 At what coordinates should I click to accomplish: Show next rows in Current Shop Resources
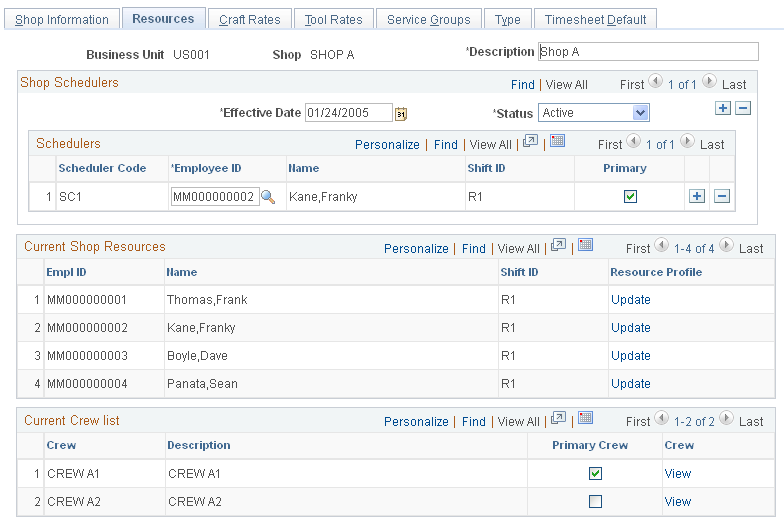tap(726, 245)
